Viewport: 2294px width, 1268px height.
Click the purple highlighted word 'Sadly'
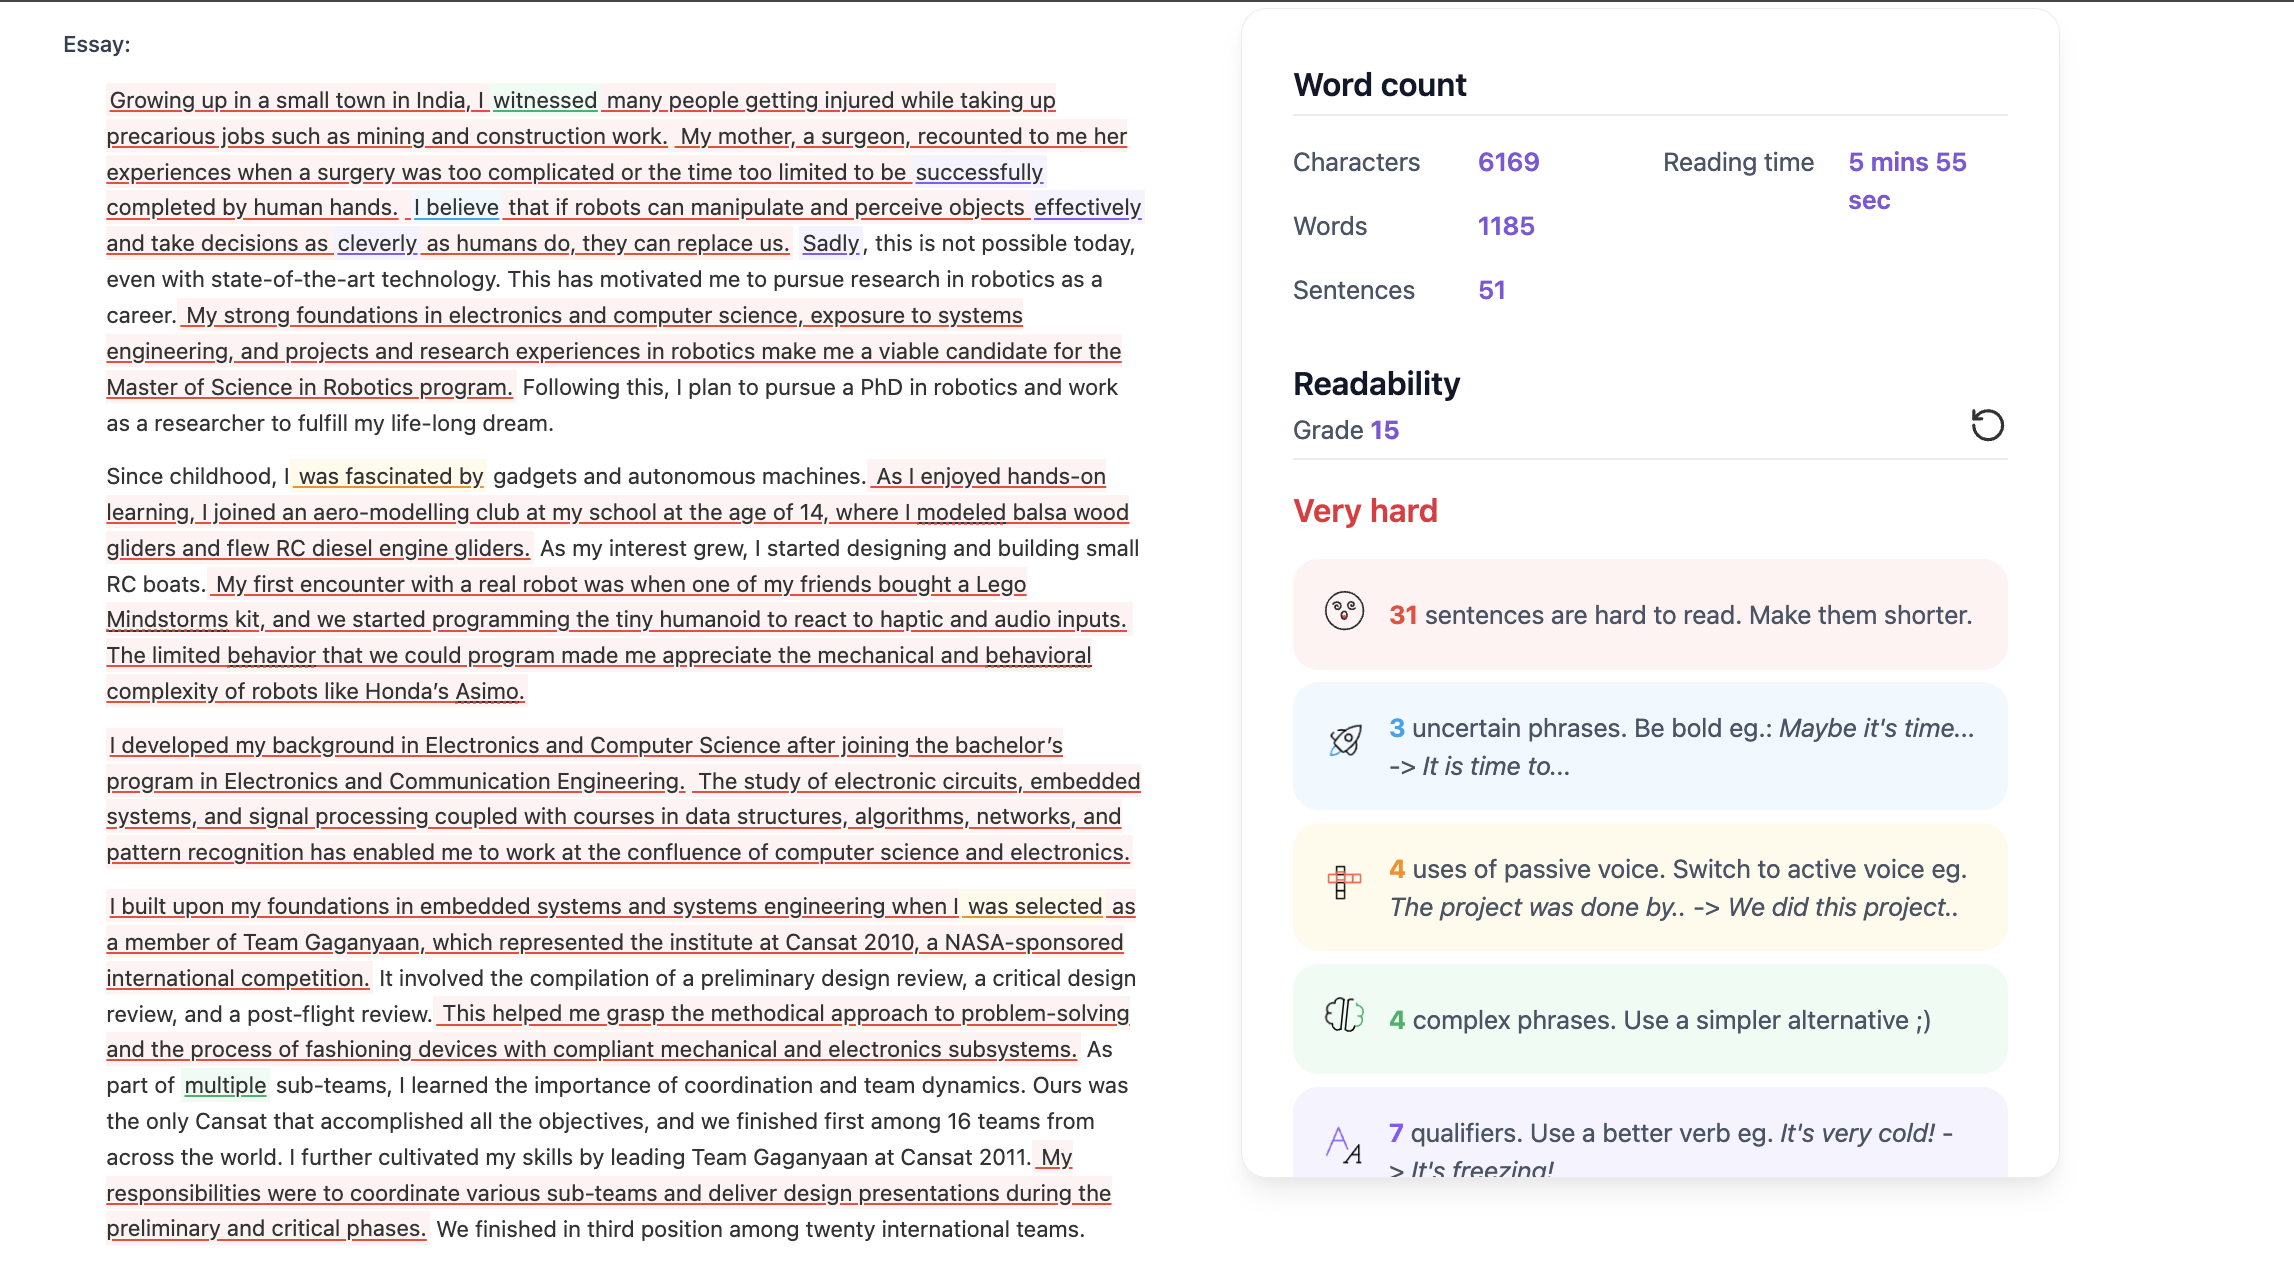coord(830,243)
